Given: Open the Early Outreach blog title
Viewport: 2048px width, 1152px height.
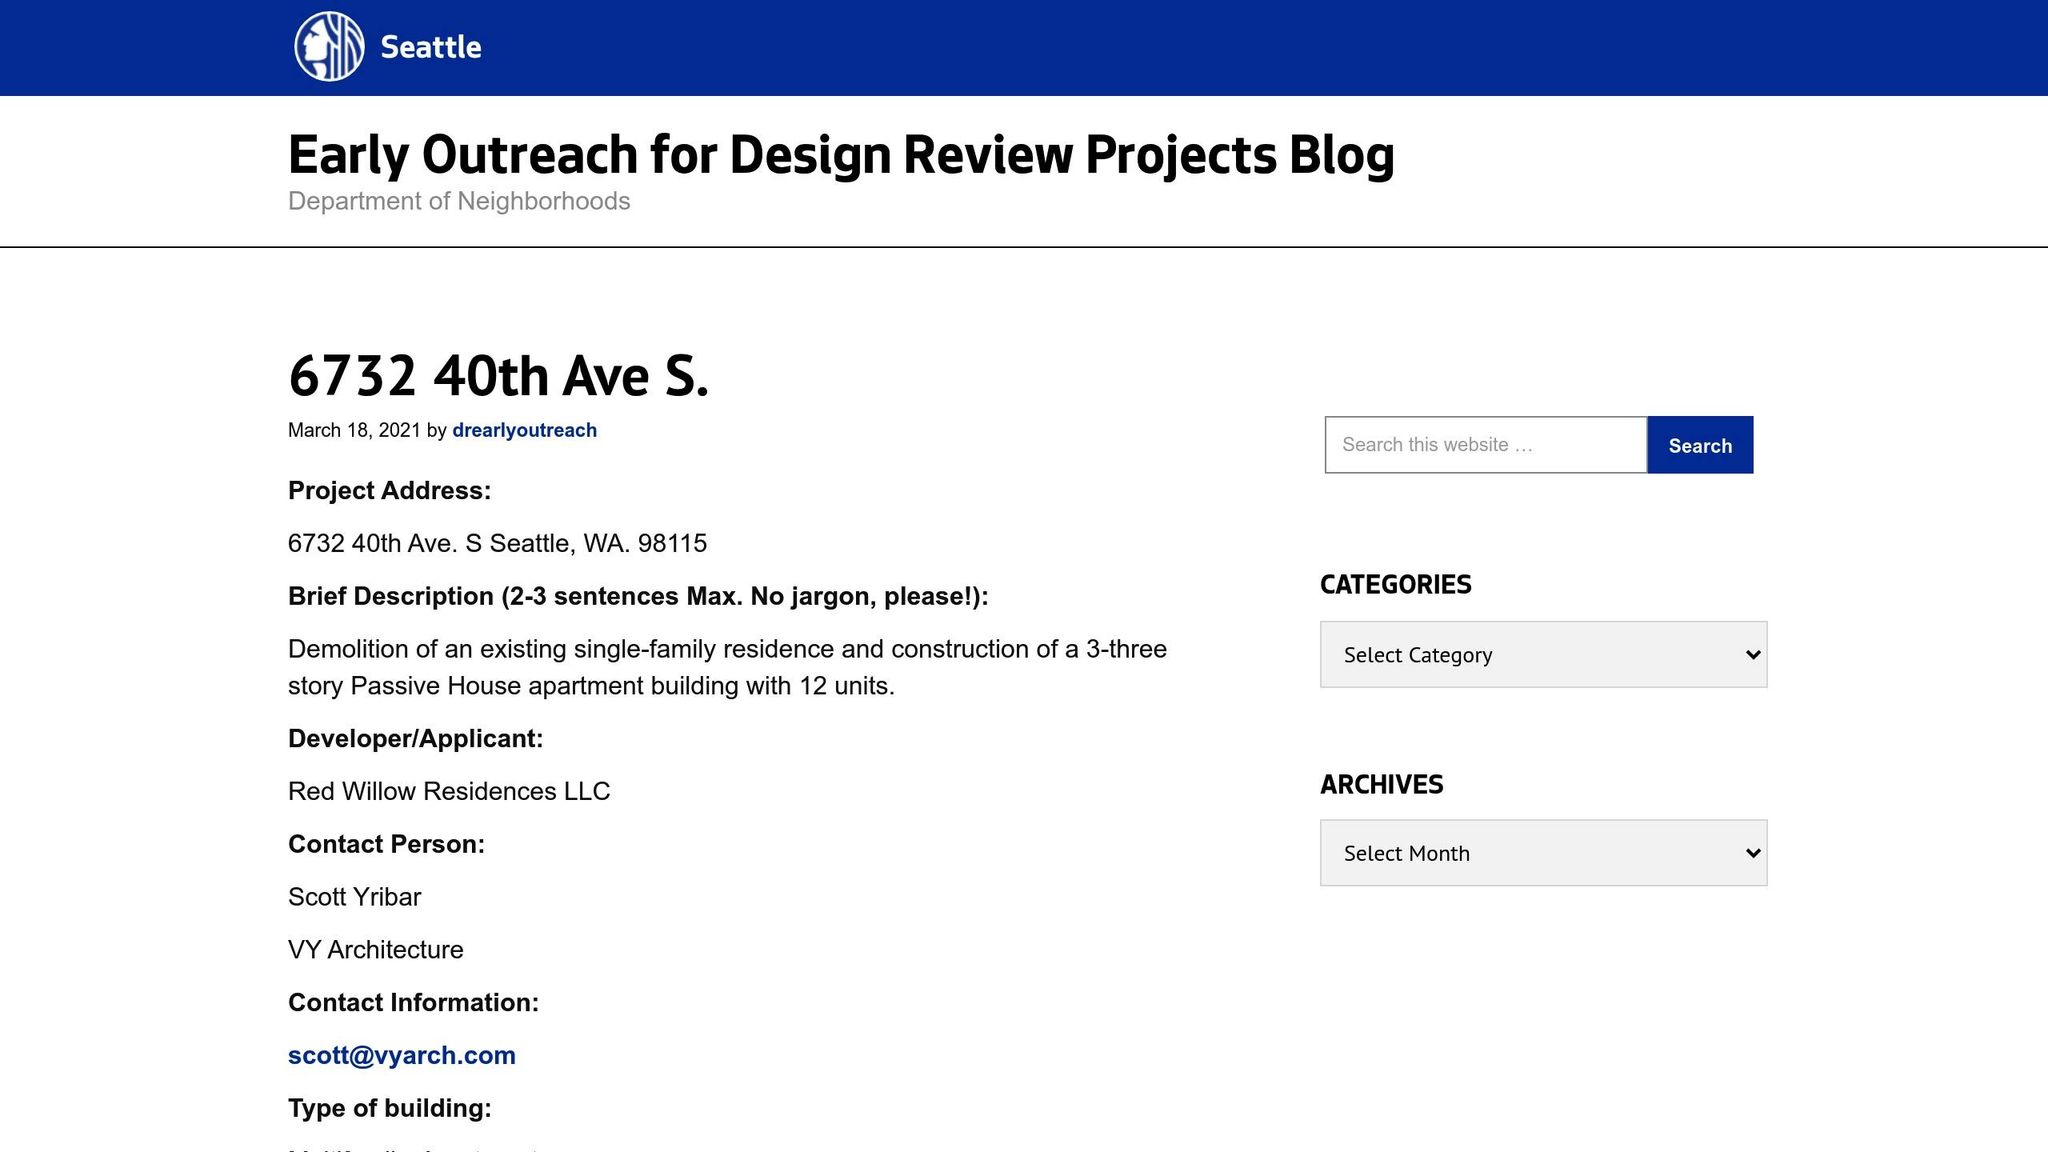Looking at the screenshot, I should click(841, 155).
